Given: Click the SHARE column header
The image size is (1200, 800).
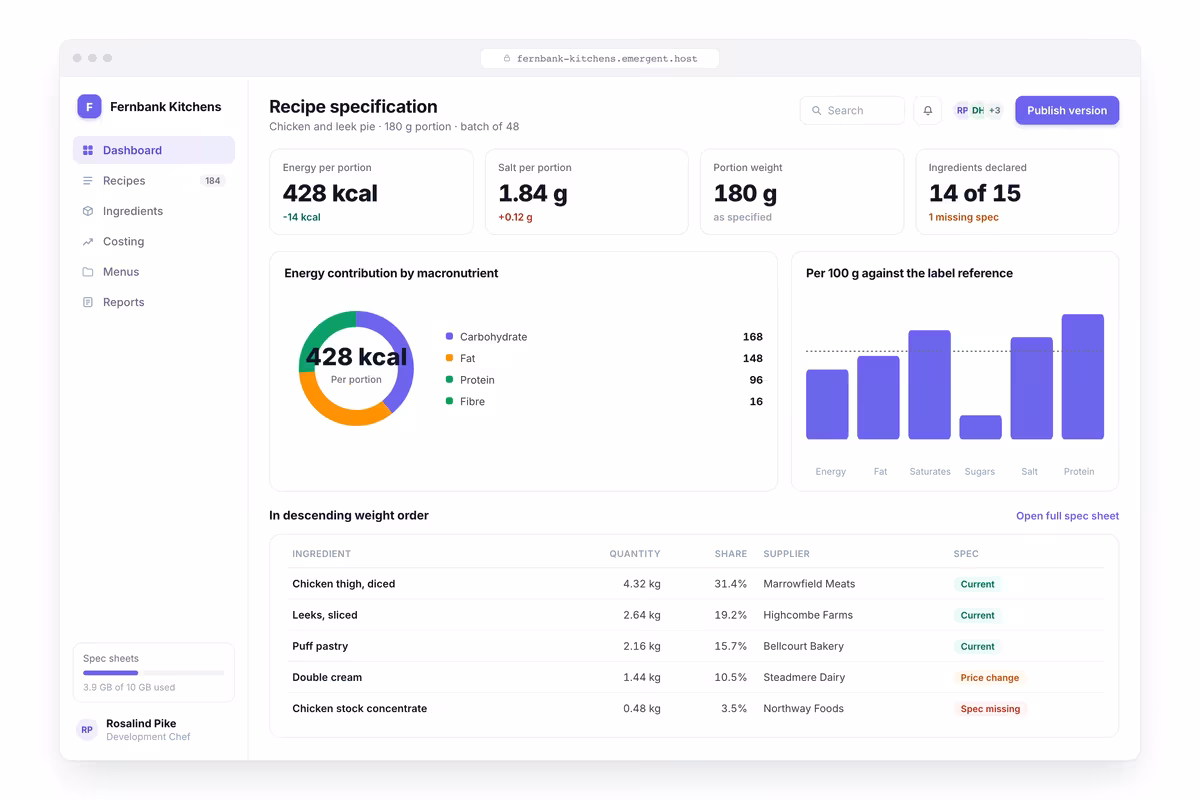Looking at the screenshot, I should [x=731, y=554].
